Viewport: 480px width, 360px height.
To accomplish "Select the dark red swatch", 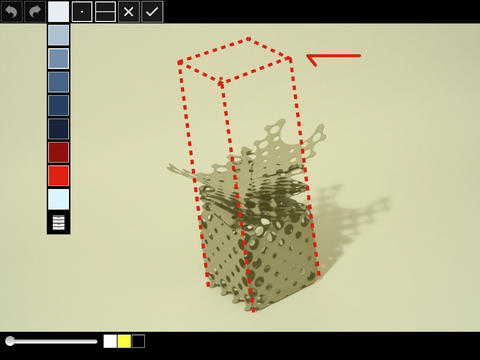I will coord(58,152).
